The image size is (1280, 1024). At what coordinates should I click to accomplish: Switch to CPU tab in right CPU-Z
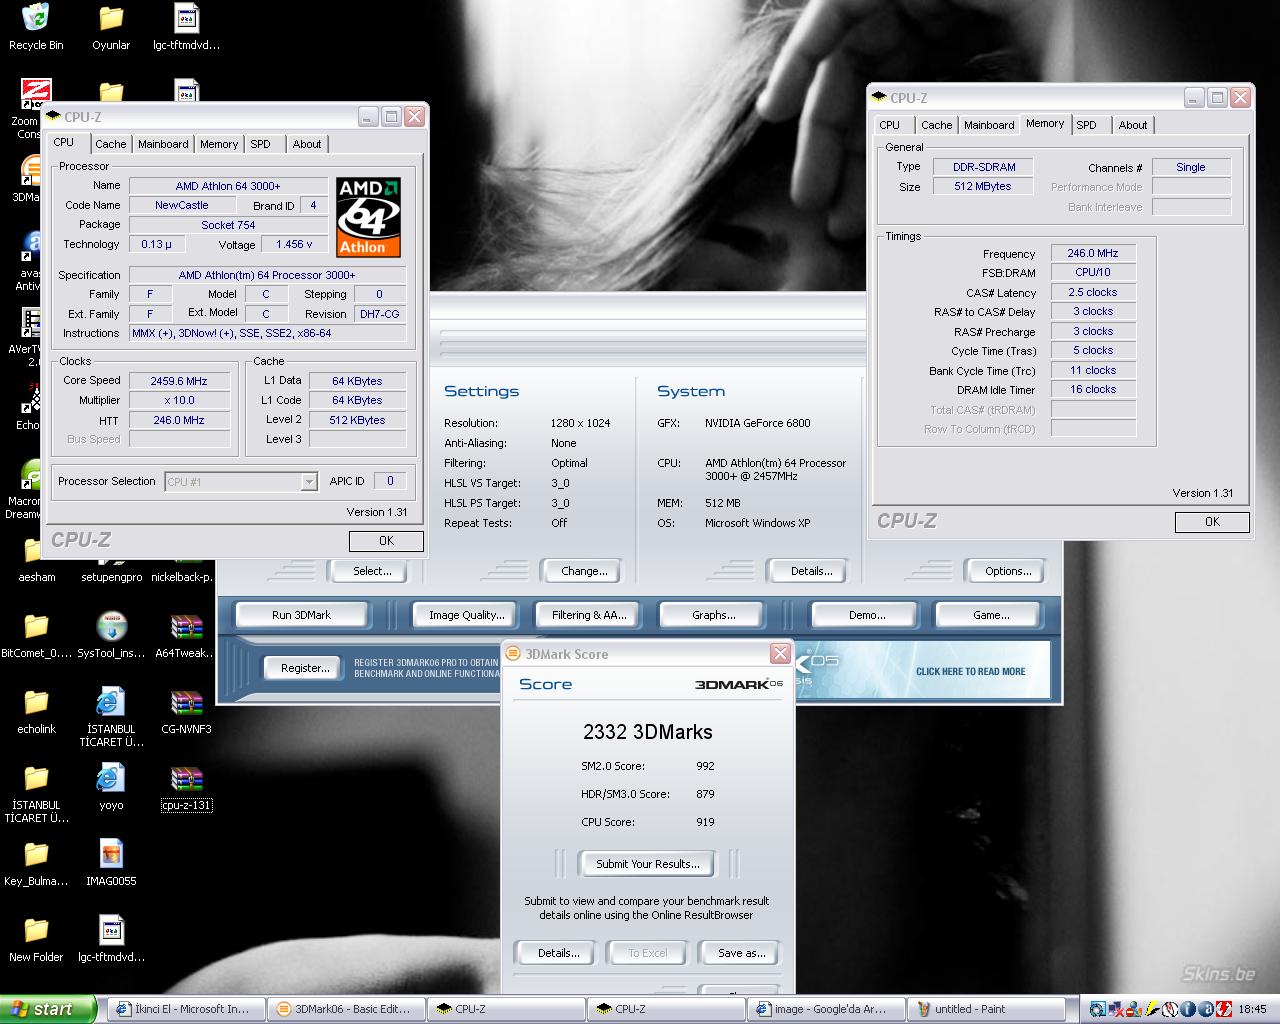[890, 125]
